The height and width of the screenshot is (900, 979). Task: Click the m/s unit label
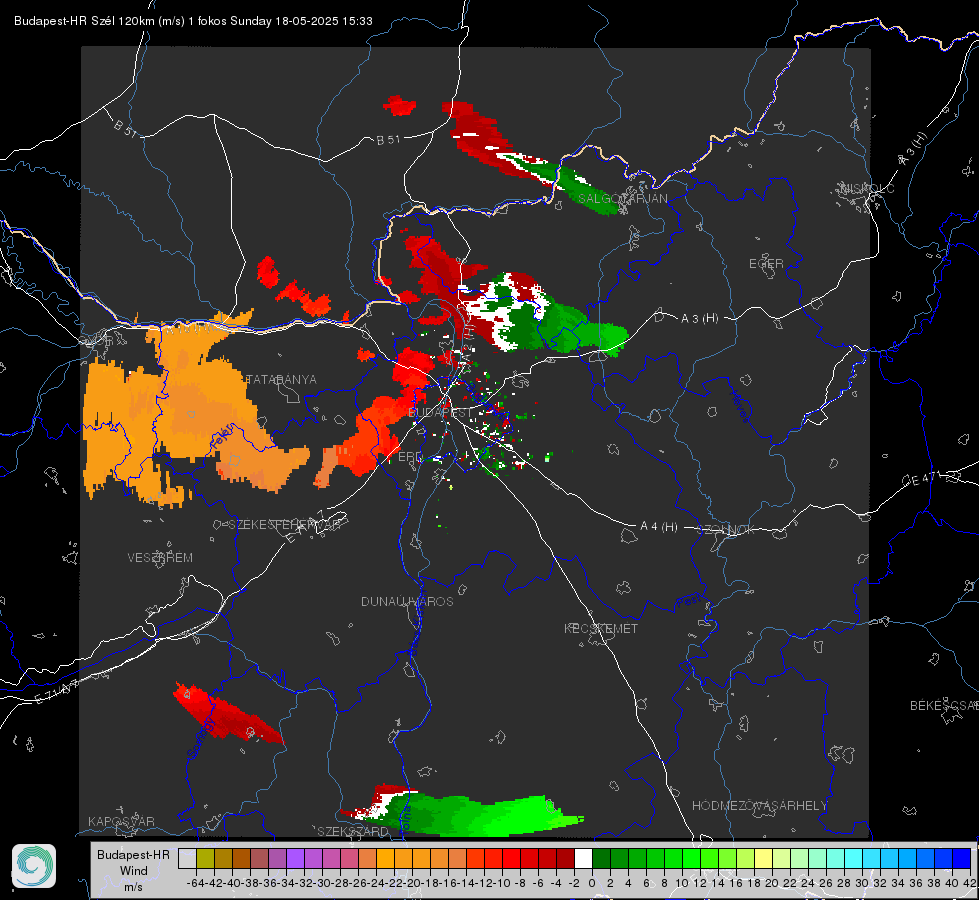pos(134,886)
